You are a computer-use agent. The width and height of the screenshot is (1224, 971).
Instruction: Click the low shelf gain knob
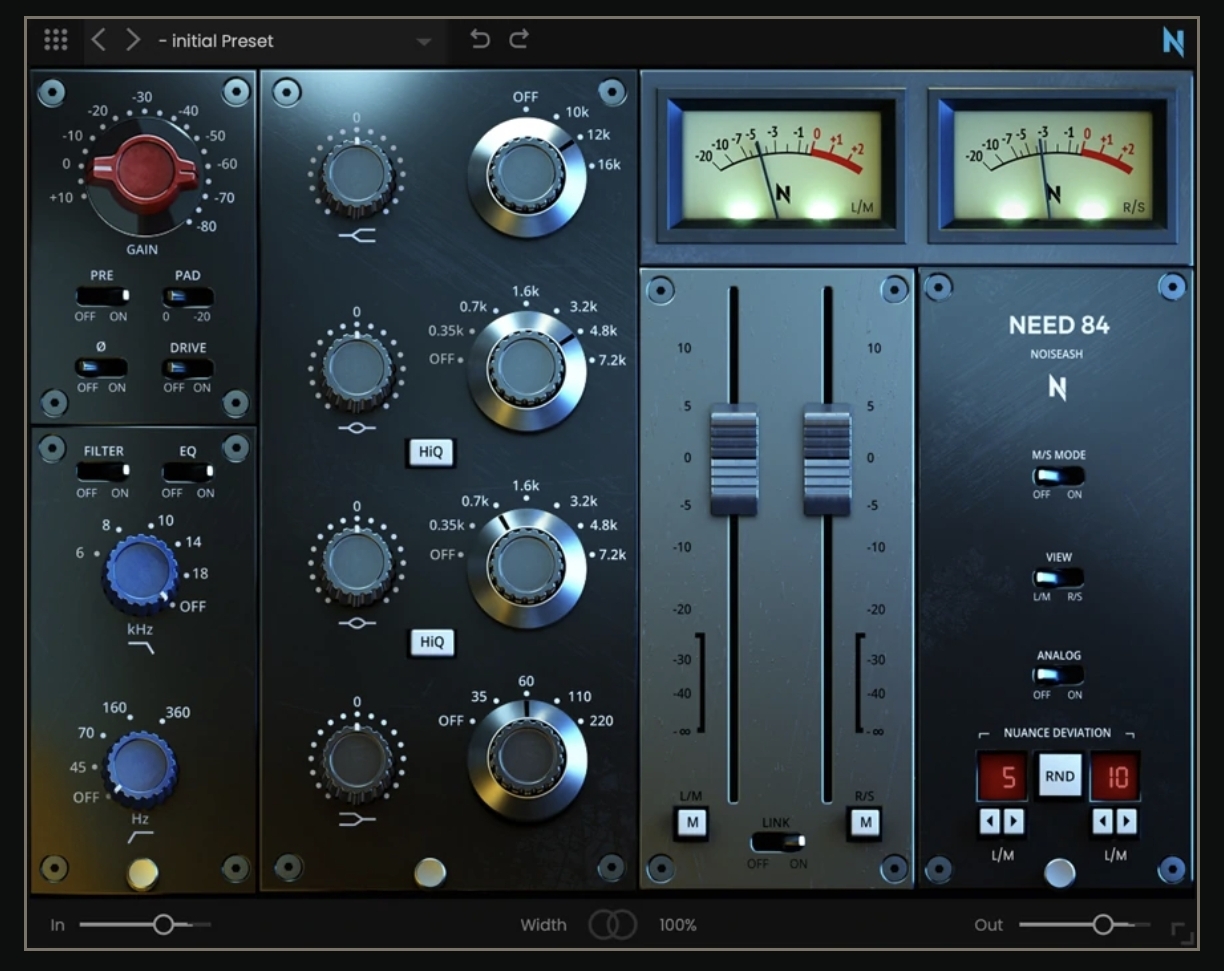click(x=357, y=761)
